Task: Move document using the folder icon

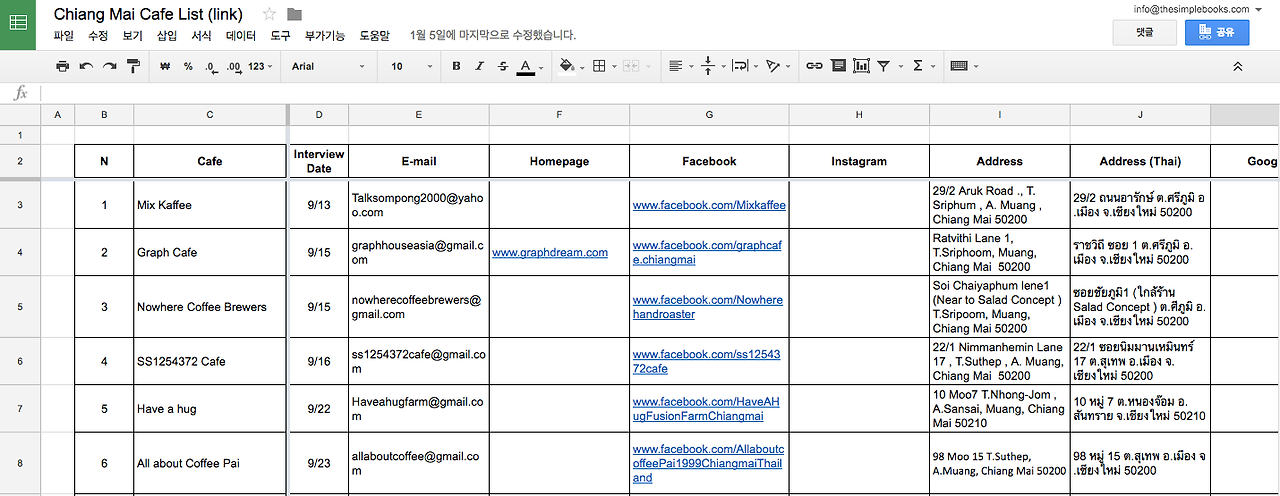Action: pos(294,14)
